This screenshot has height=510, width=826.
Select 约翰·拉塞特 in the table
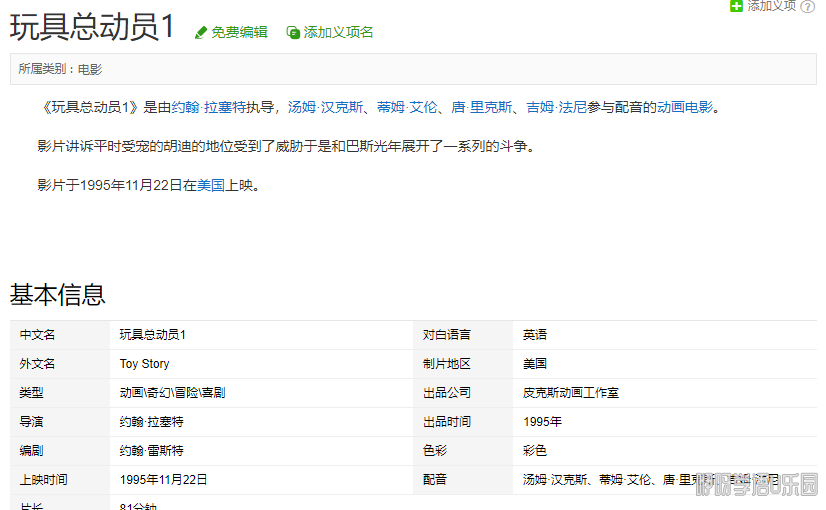[x=152, y=422]
